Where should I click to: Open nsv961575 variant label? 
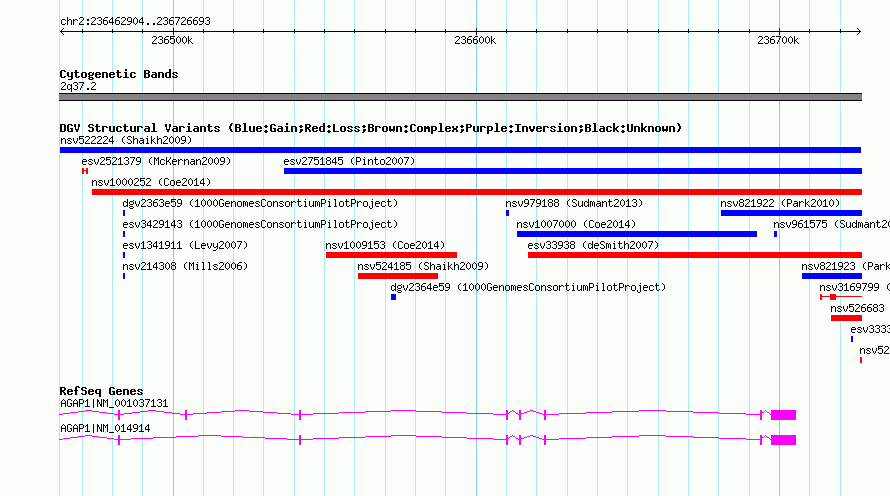(x=832, y=224)
